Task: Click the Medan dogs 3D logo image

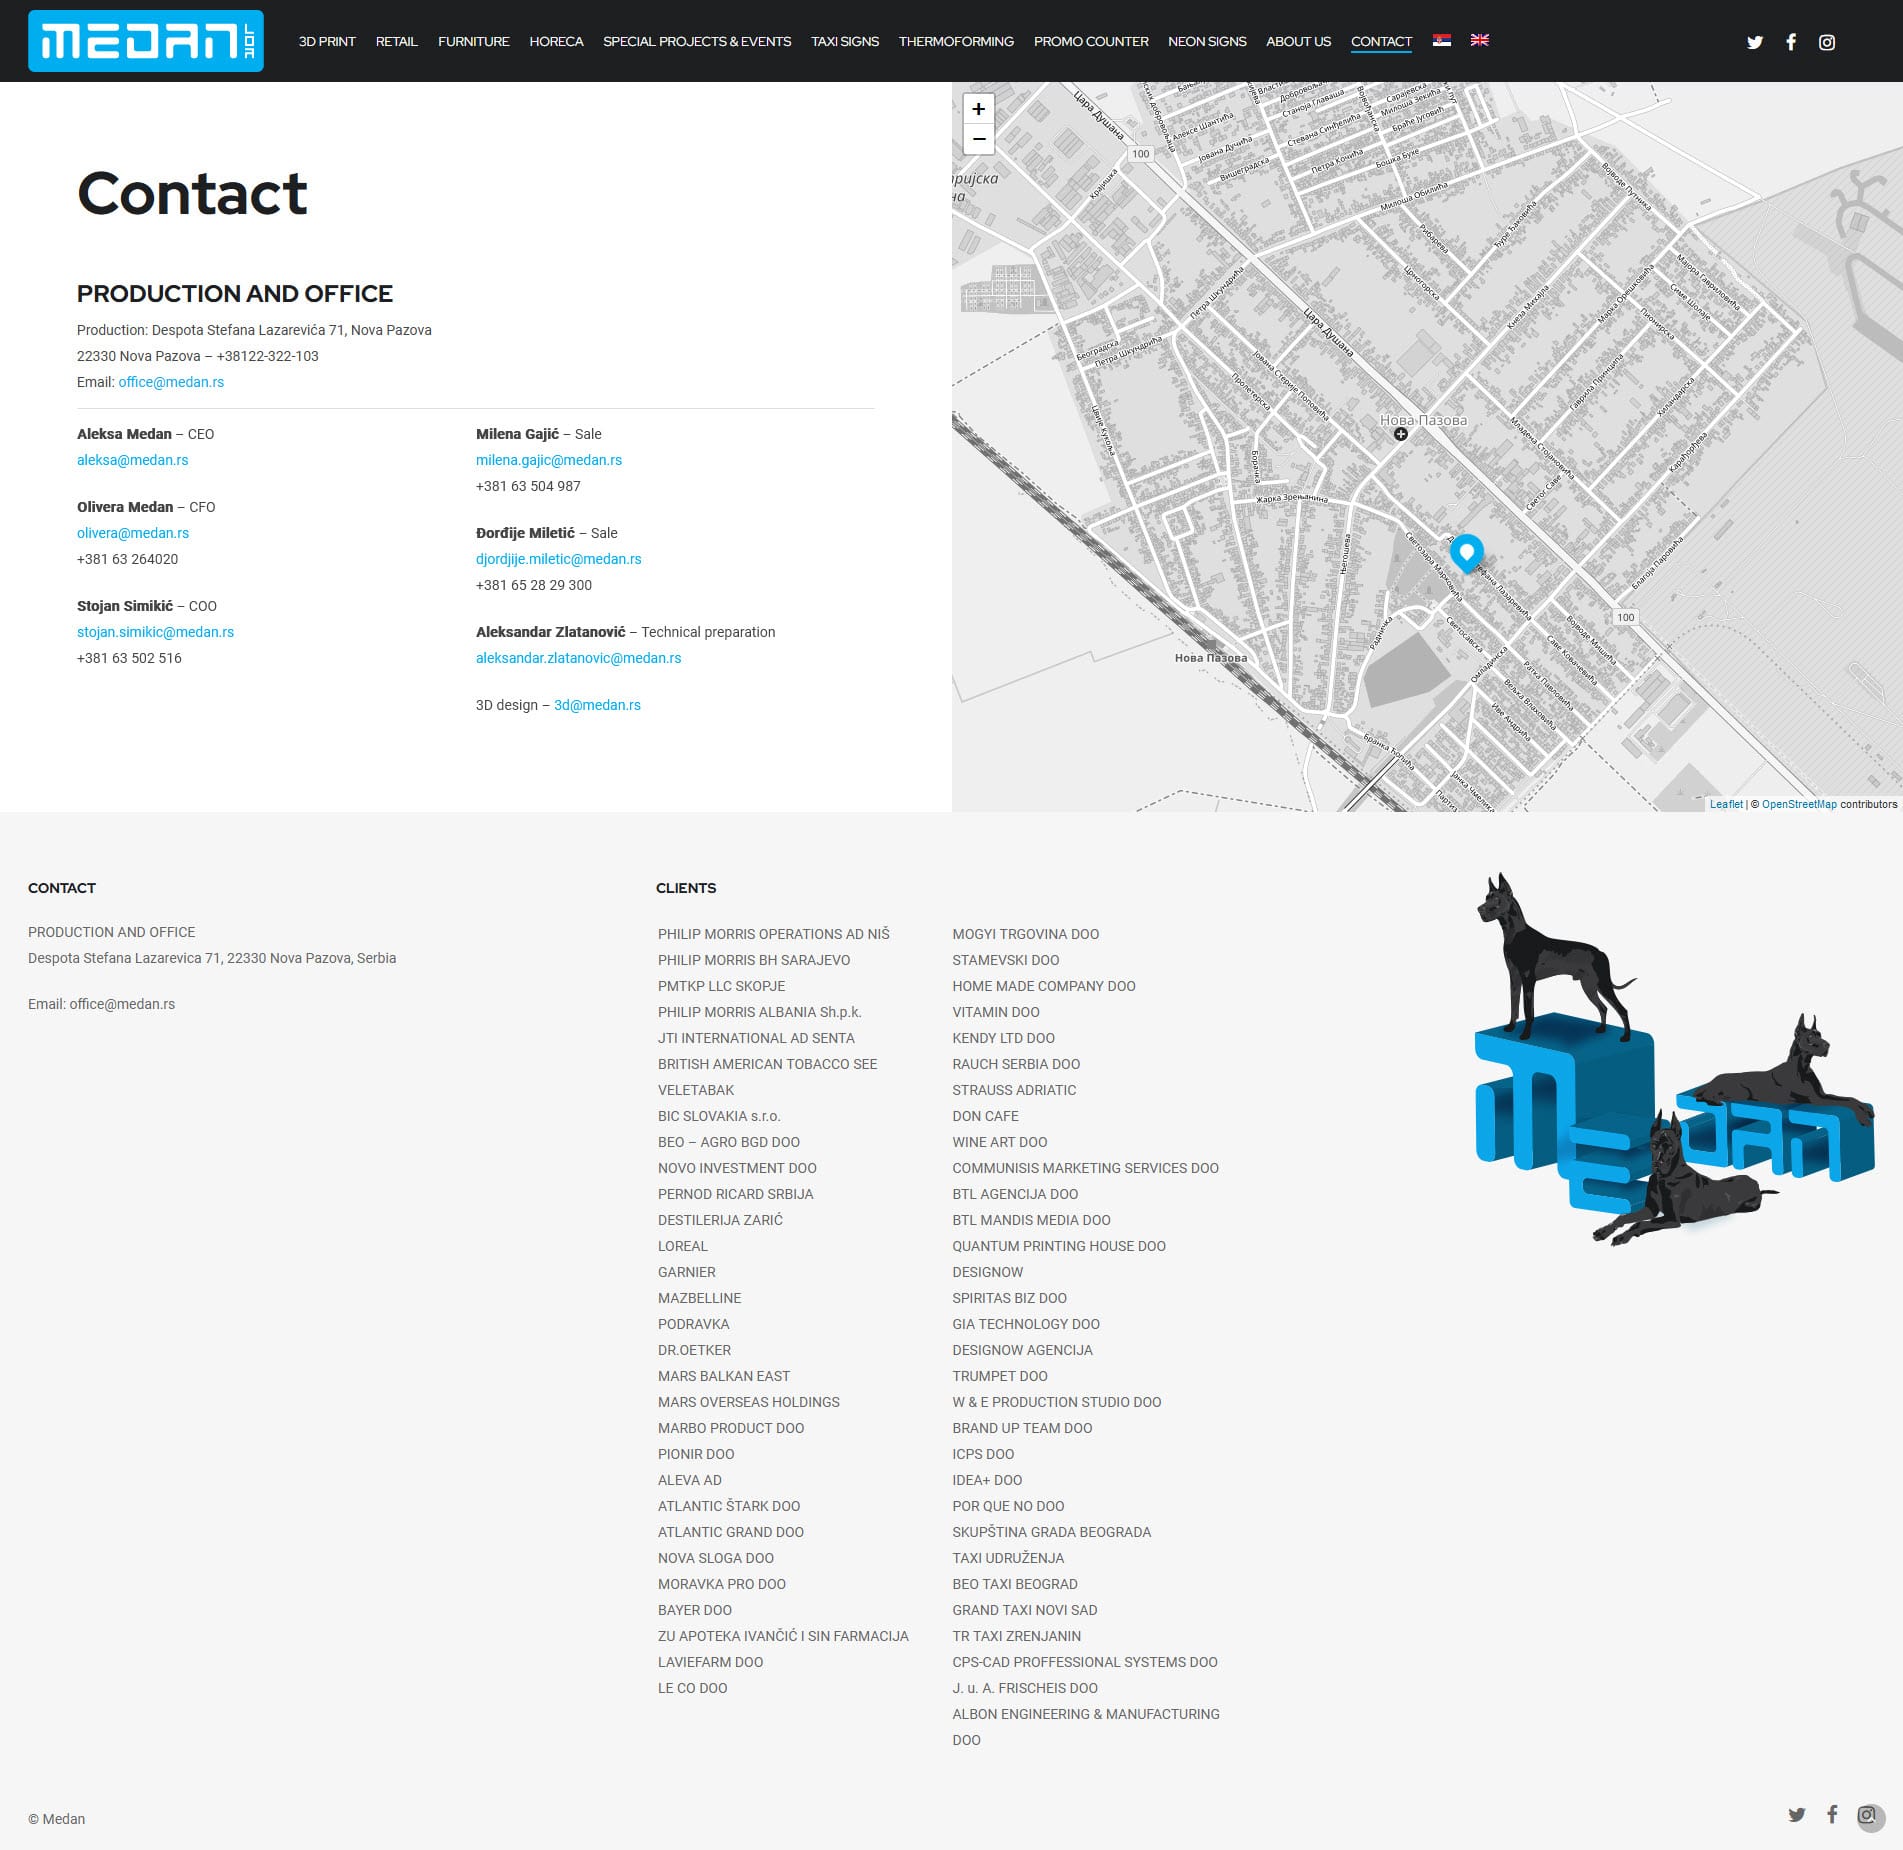Action: pyautogui.click(x=1675, y=1059)
